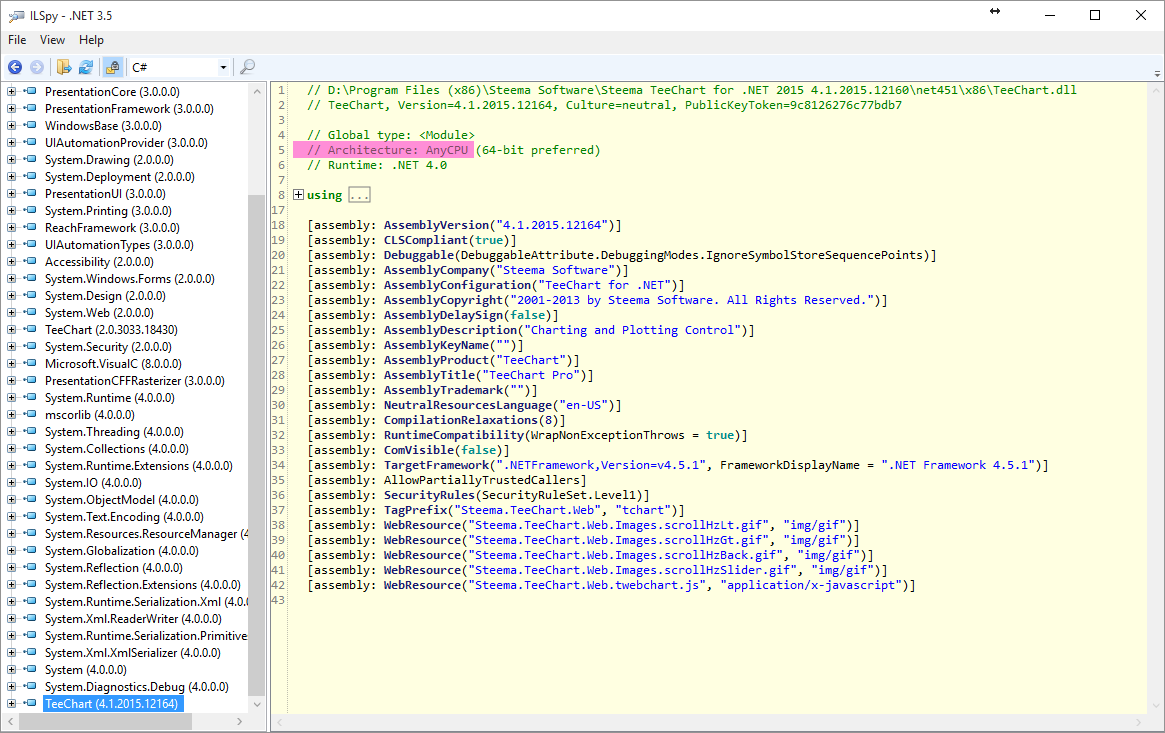1165x733 pixels.
Task: Follow the CLSCompliant attribute link
Action: pyautogui.click(x=426, y=240)
